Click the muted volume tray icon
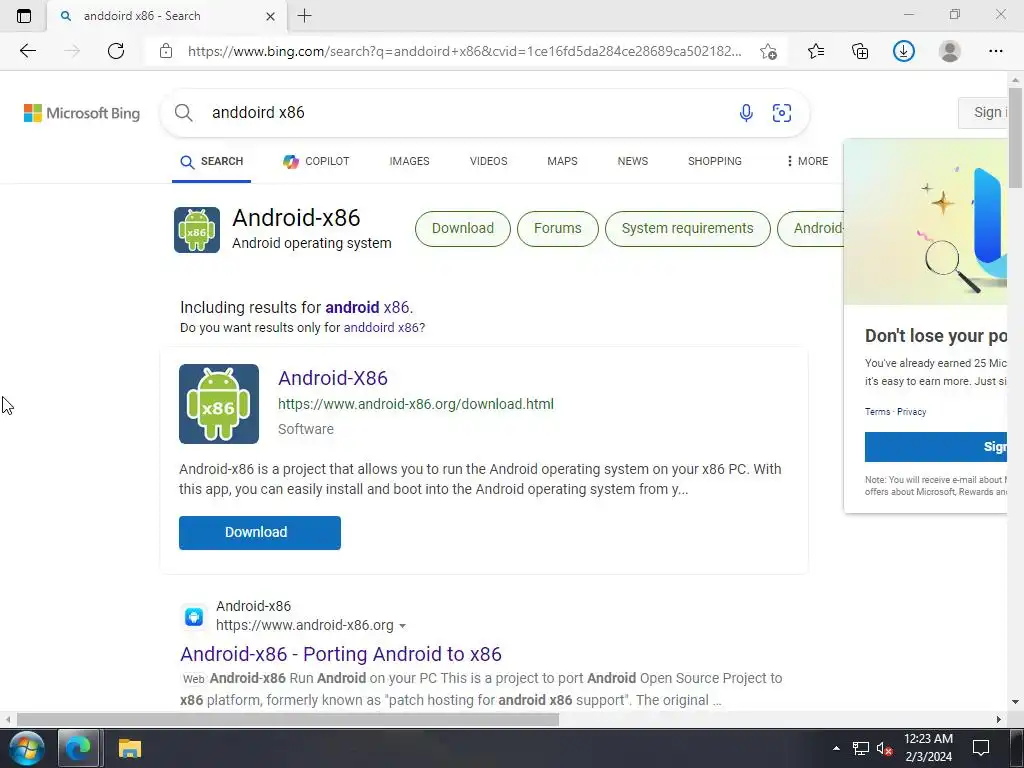This screenshot has width=1024, height=768. click(884, 748)
